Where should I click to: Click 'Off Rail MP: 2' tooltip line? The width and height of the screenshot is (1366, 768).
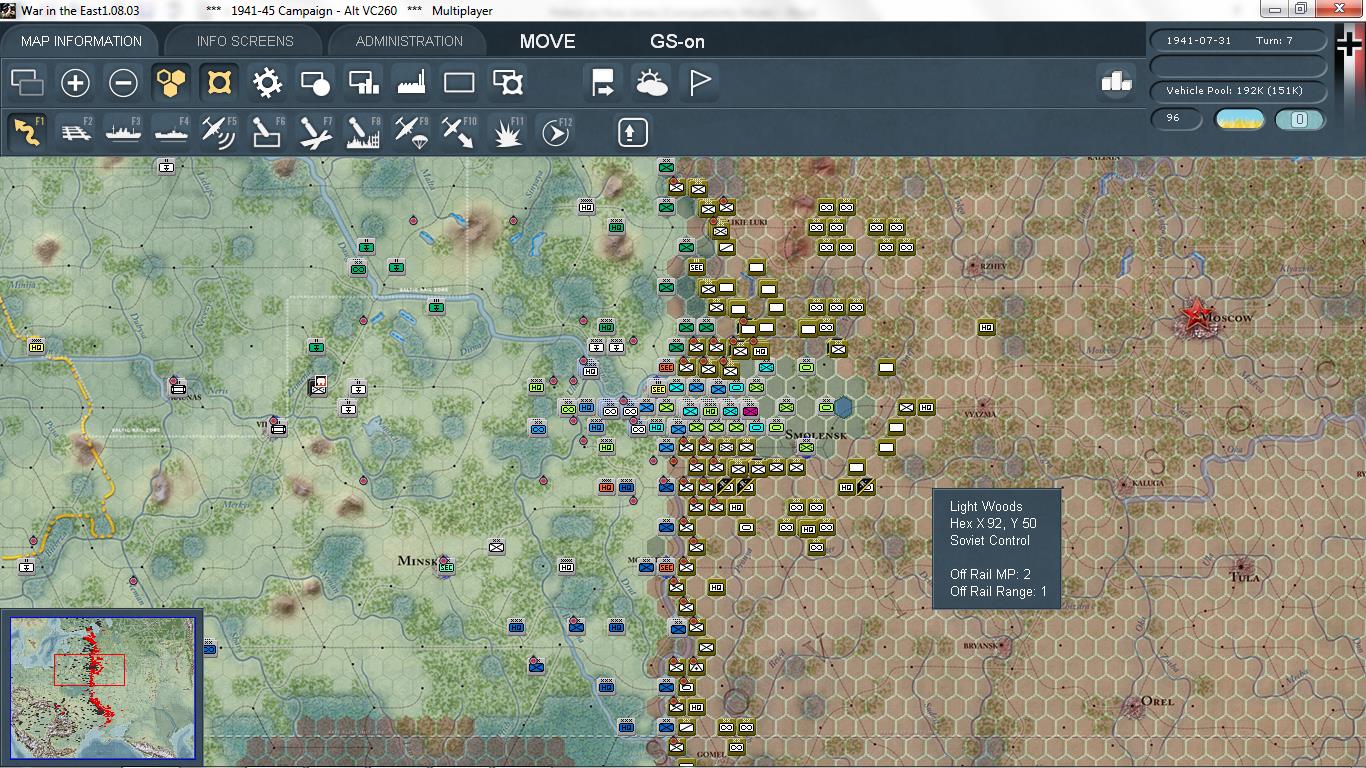[990, 574]
